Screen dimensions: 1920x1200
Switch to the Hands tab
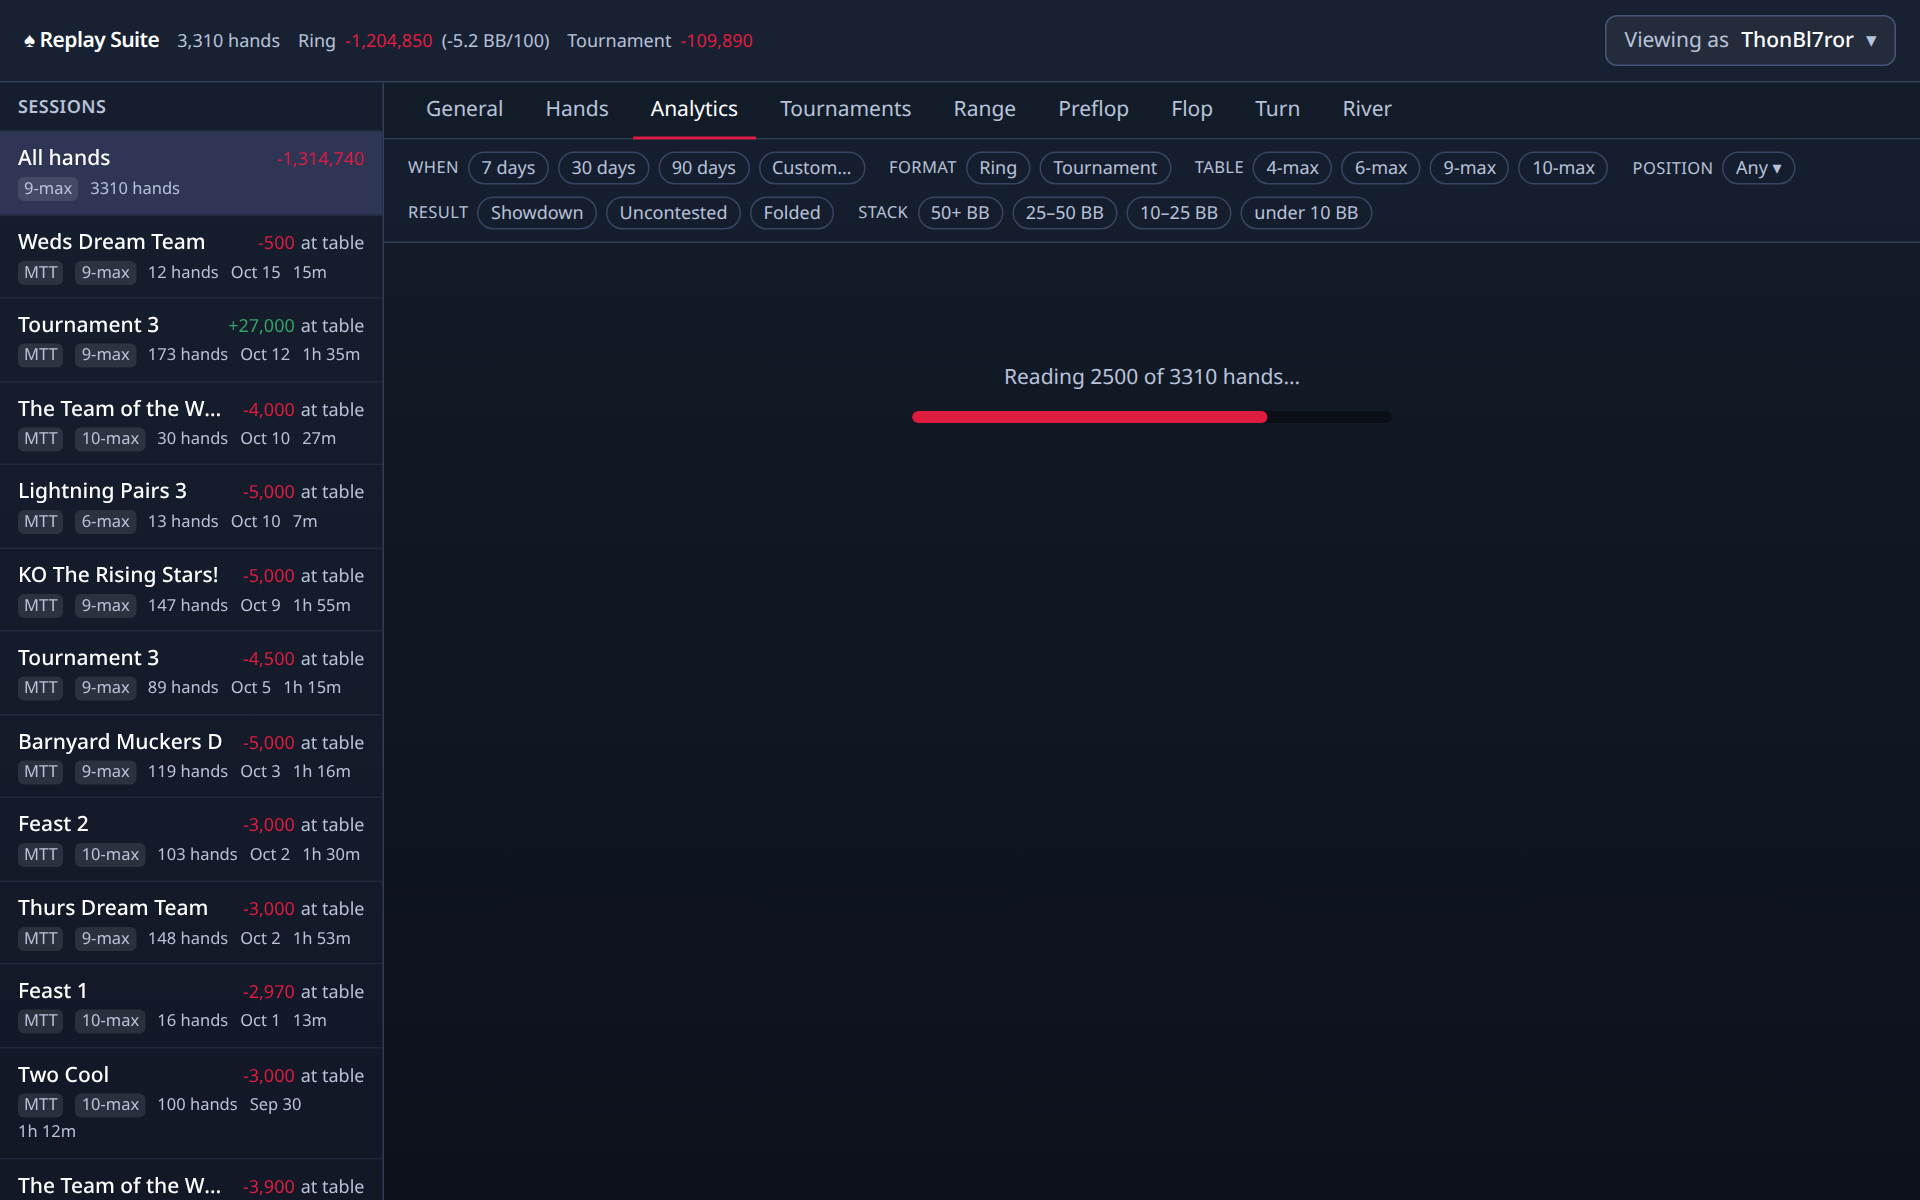tap(577, 109)
